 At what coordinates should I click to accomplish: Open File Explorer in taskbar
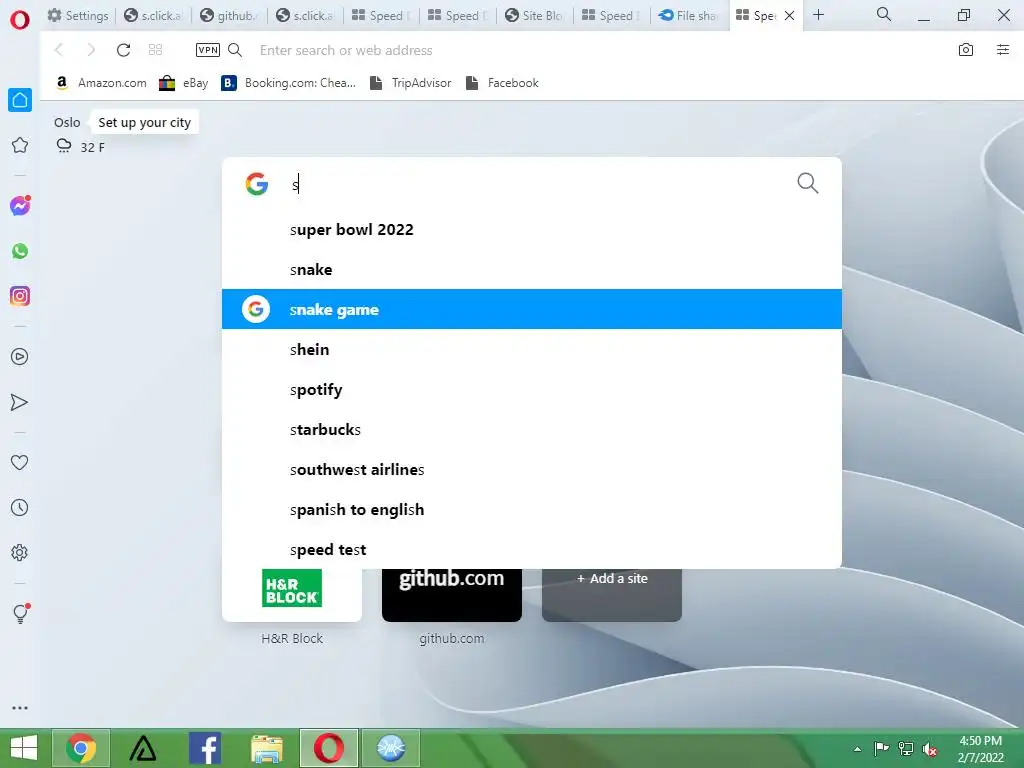[x=266, y=748]
